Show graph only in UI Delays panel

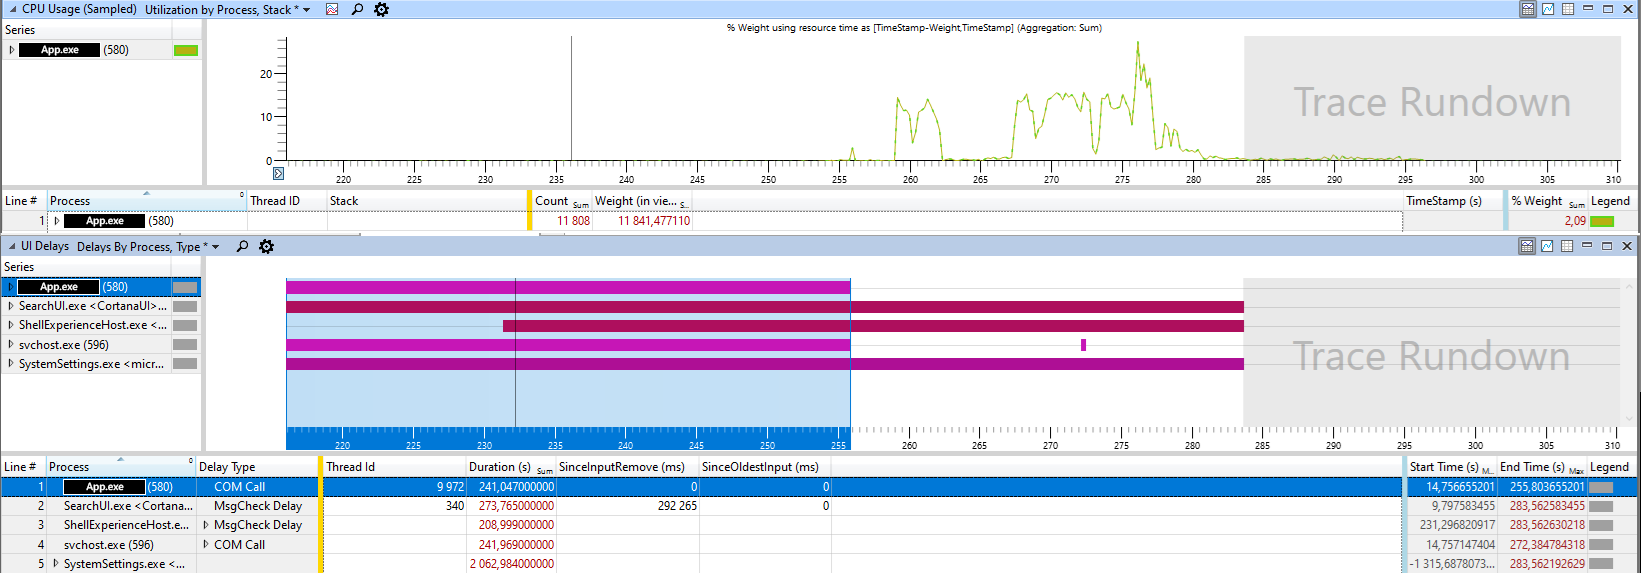1547,246
